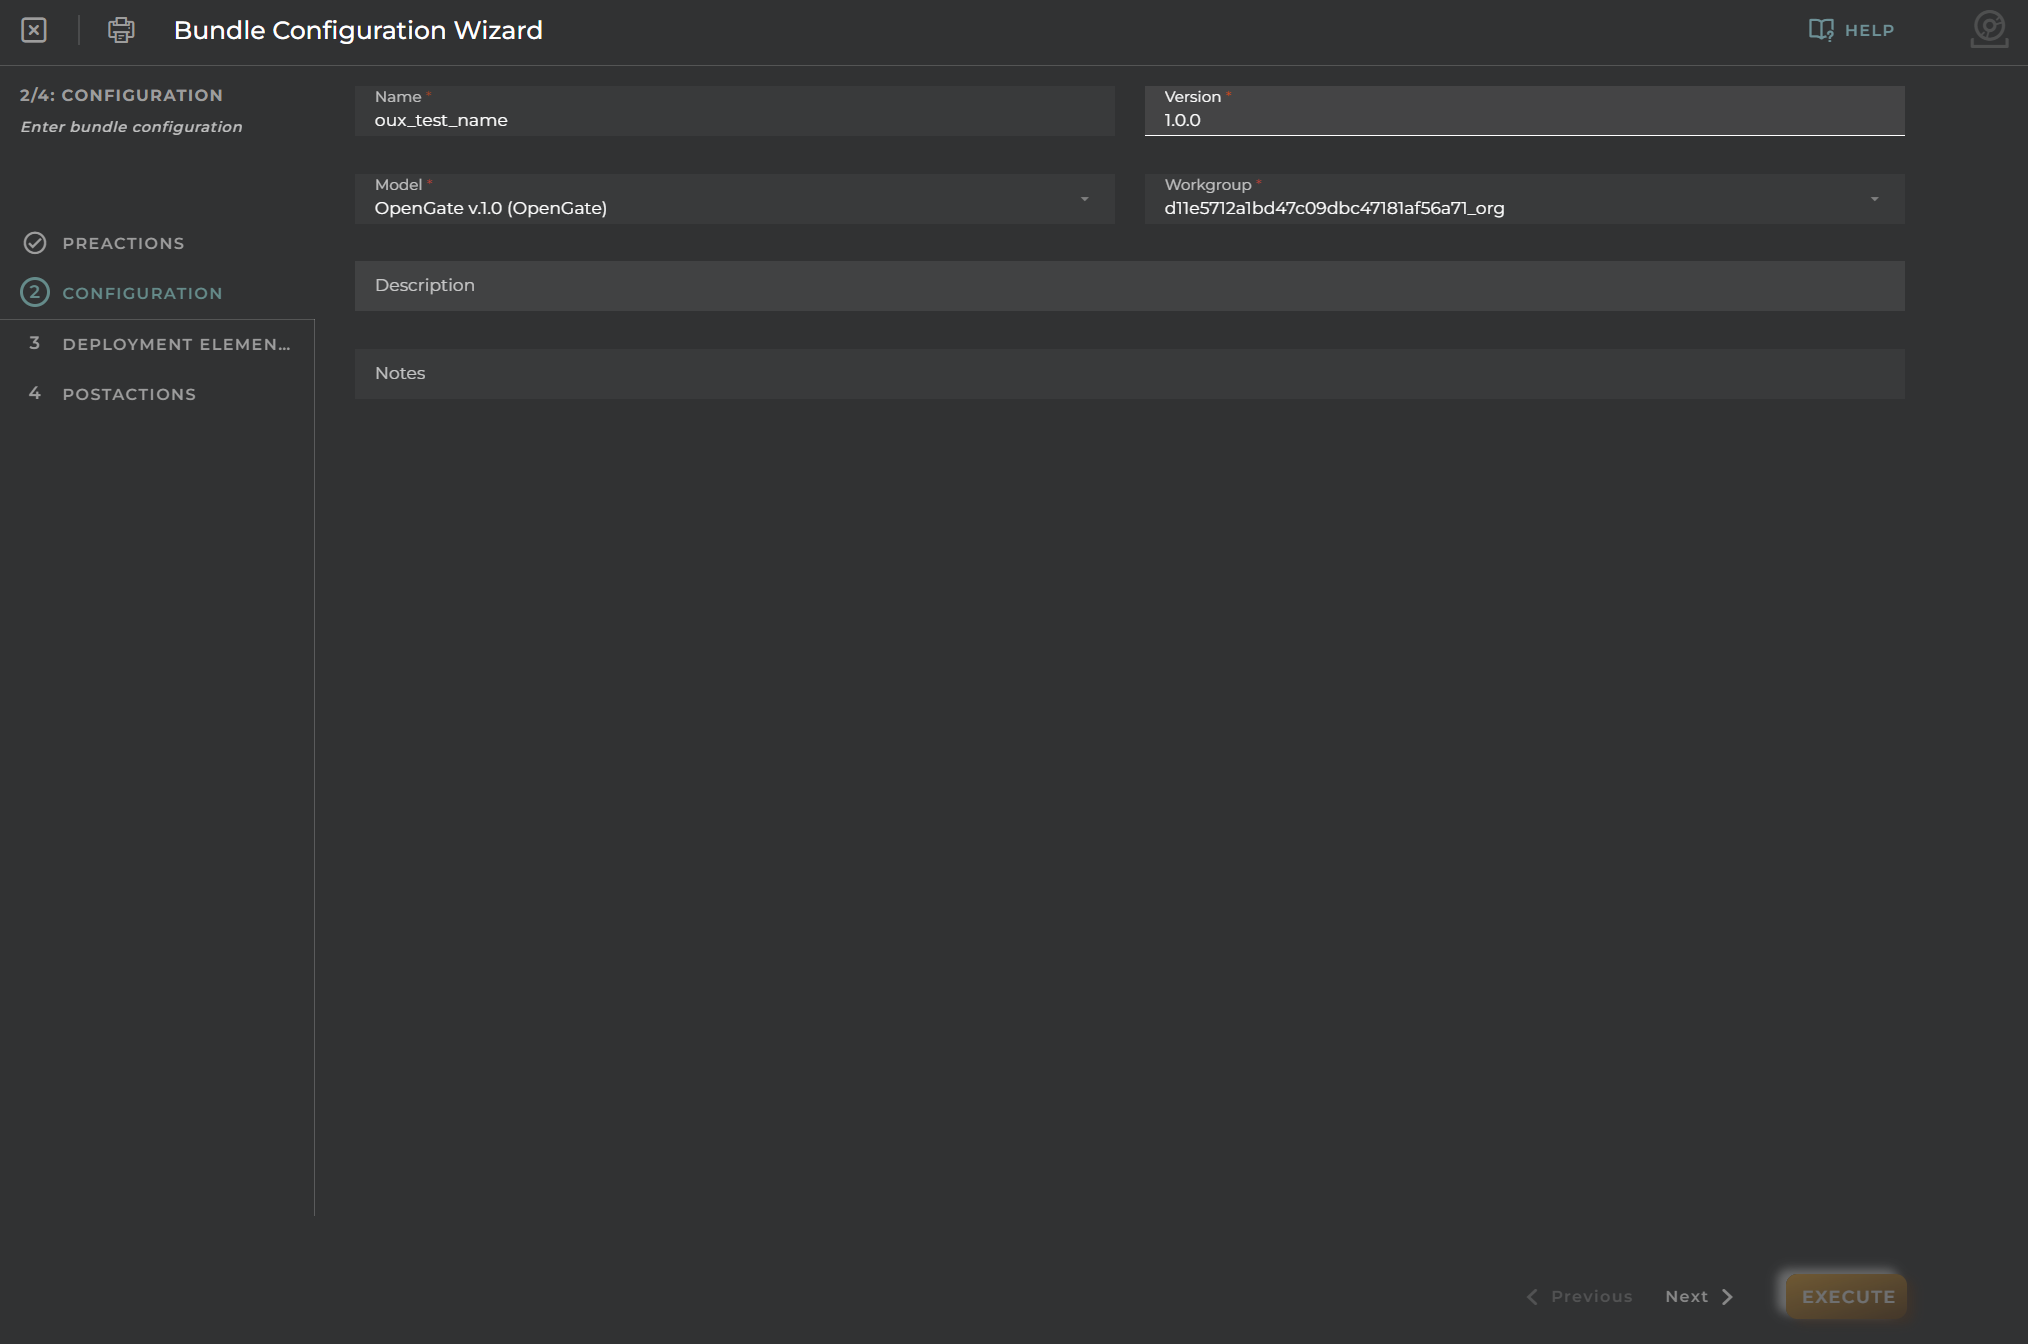Image resolution: width=2028 pixels, height=1344 pixels.
Task: Click the Bundle Configuration Wizard title
Action: (358, 30)
